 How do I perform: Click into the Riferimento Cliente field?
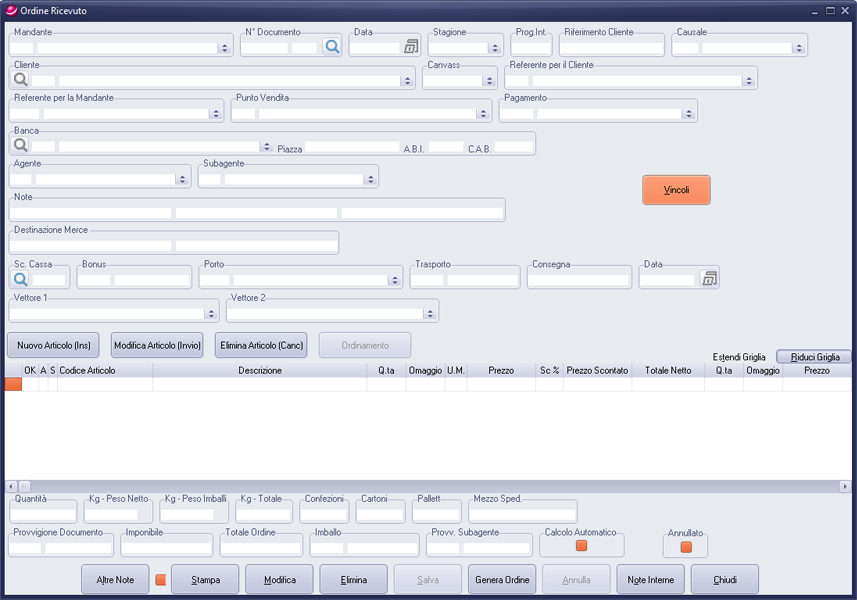tap(612, 48)
